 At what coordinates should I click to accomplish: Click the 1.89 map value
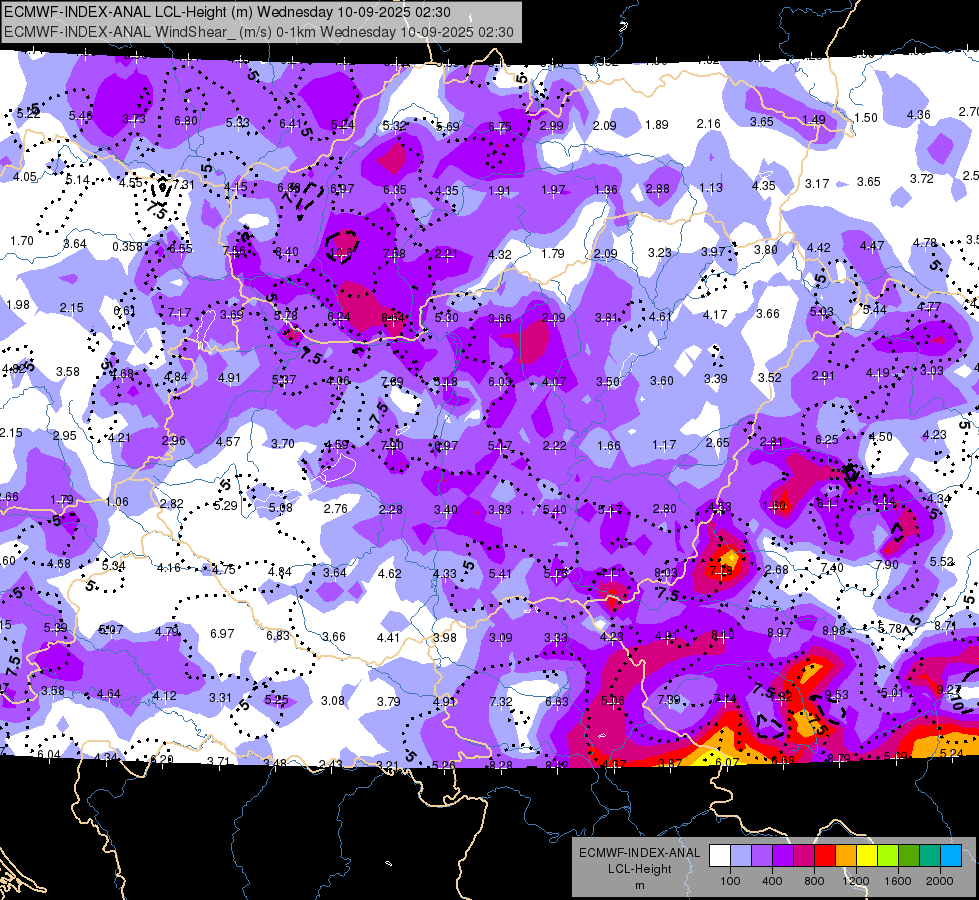click(x=657, y=125)
